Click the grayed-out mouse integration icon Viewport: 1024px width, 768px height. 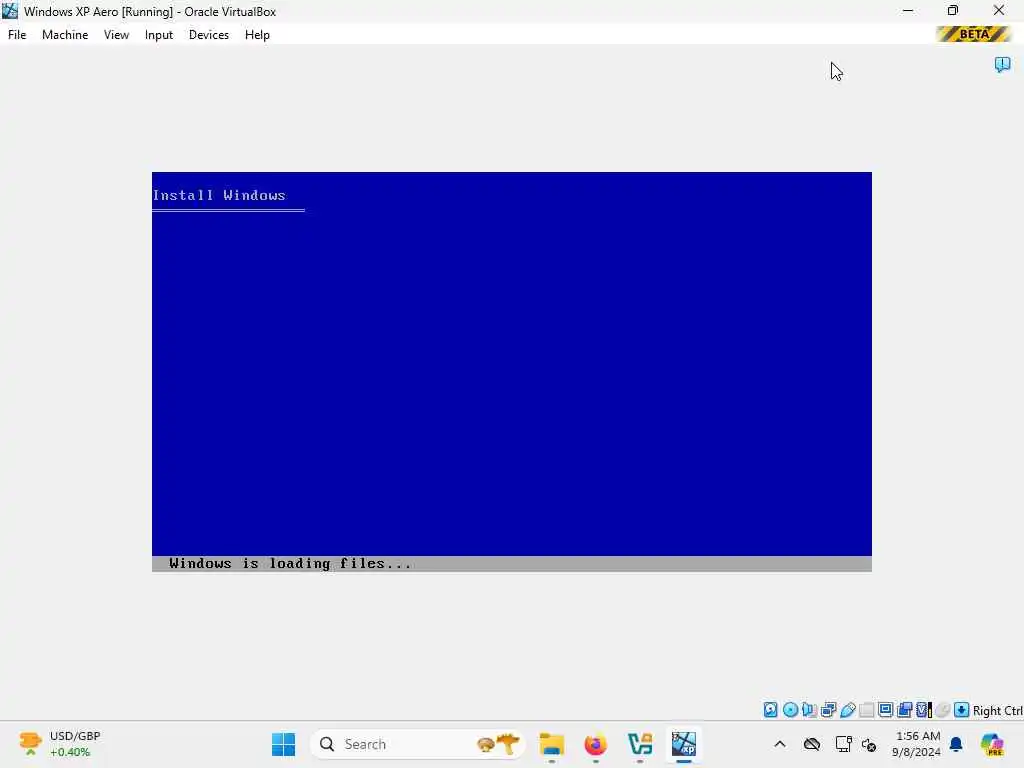pos(942,710)
